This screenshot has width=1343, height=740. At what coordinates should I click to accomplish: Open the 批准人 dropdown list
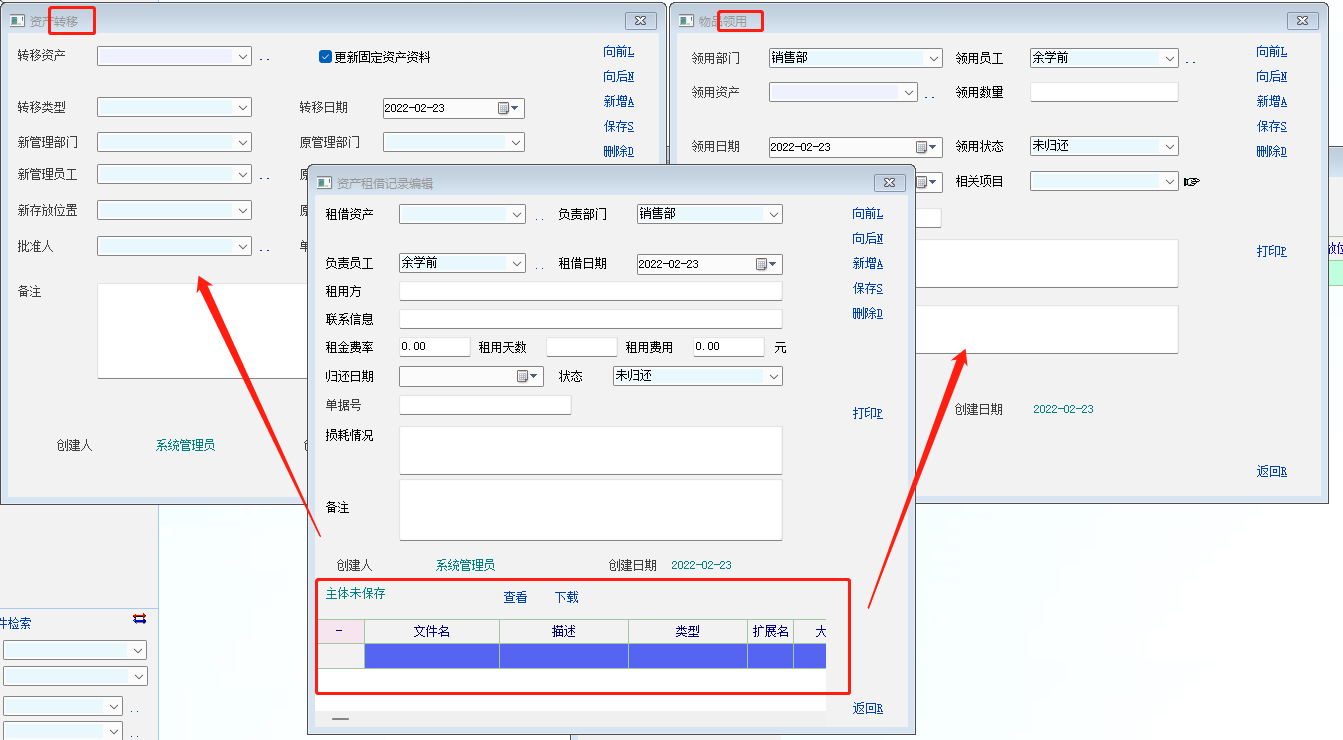pos(243,246)
